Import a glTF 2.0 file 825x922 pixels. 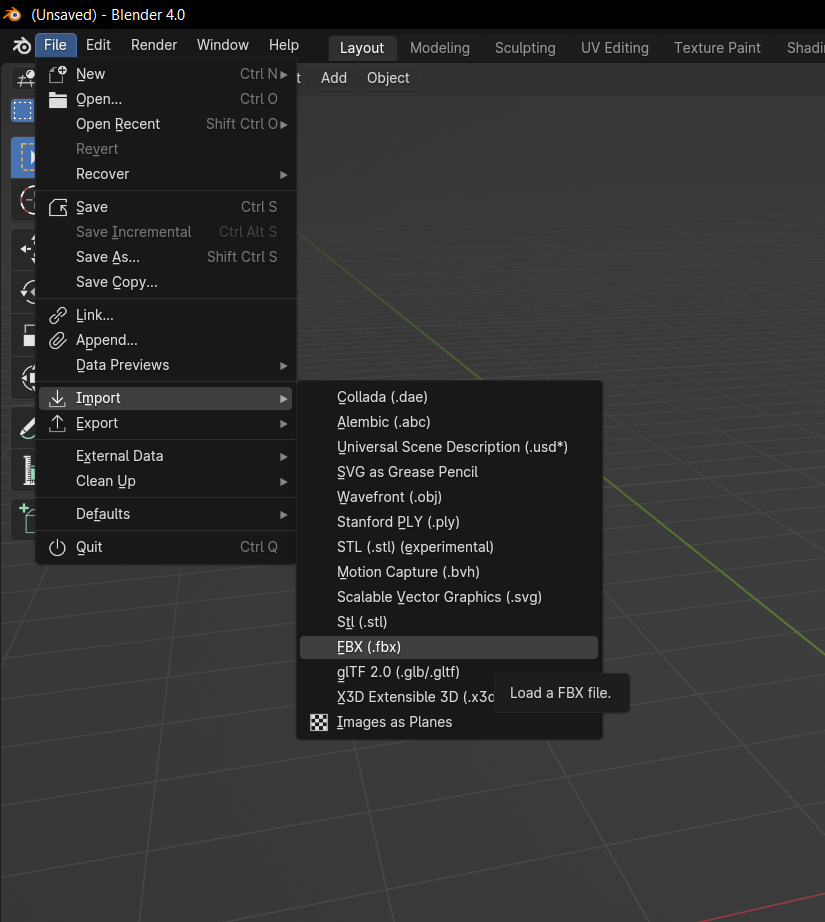tap(398, 672)
